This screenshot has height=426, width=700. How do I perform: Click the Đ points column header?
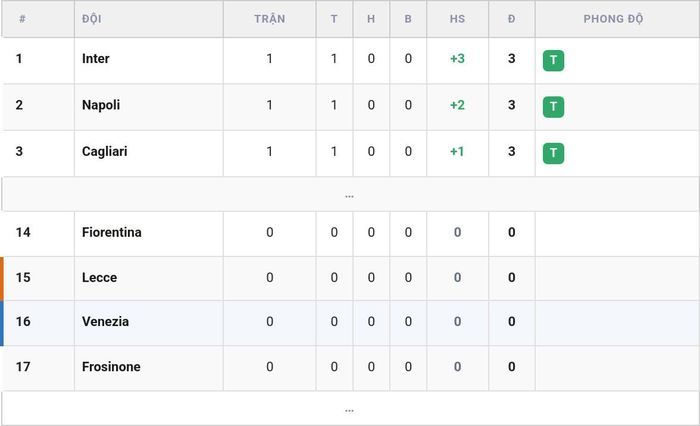pos(512,19)
